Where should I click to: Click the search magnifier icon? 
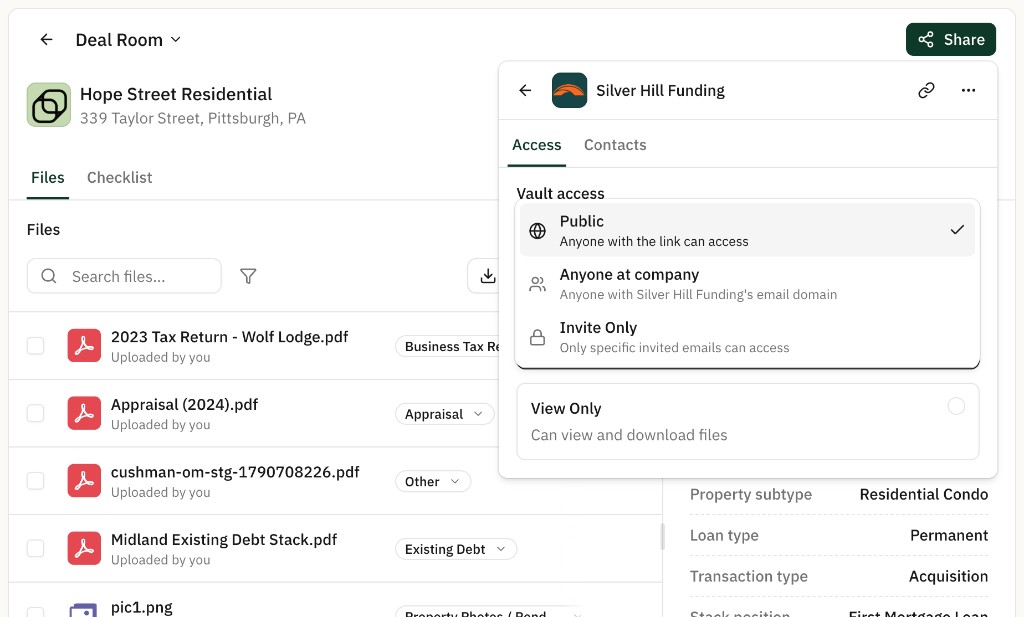tap(49, 276)
